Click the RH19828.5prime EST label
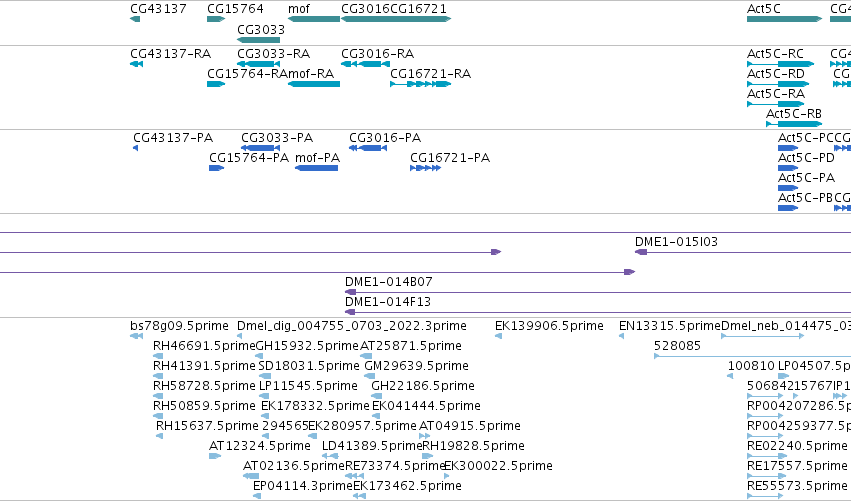The width and height of the screenshot is (851, 501). [x=473, y=447]
